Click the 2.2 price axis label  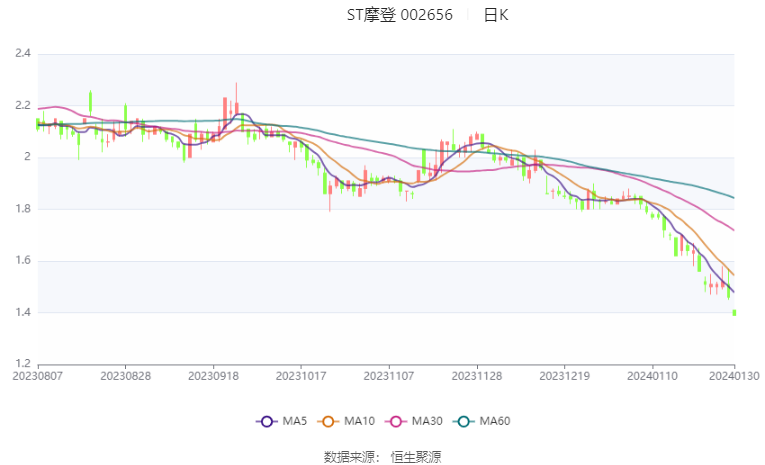(23, 105)
